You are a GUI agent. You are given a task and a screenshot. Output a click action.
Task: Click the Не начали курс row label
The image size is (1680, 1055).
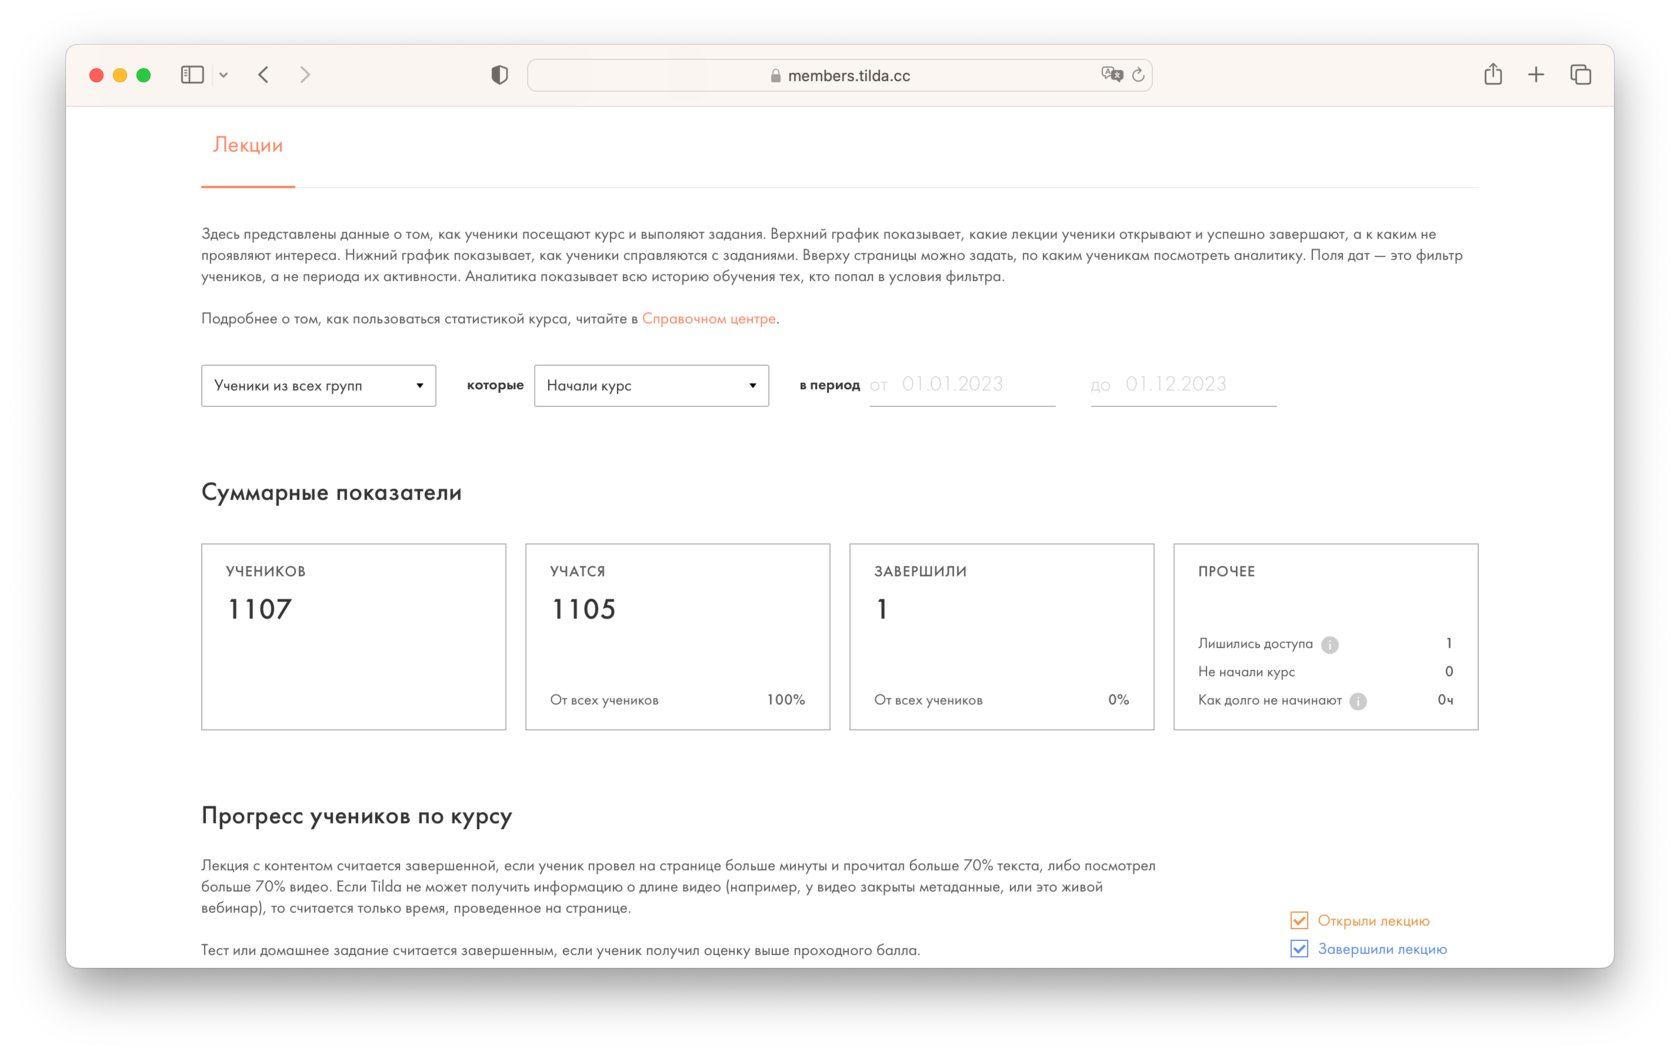(x=1247, y=672)
